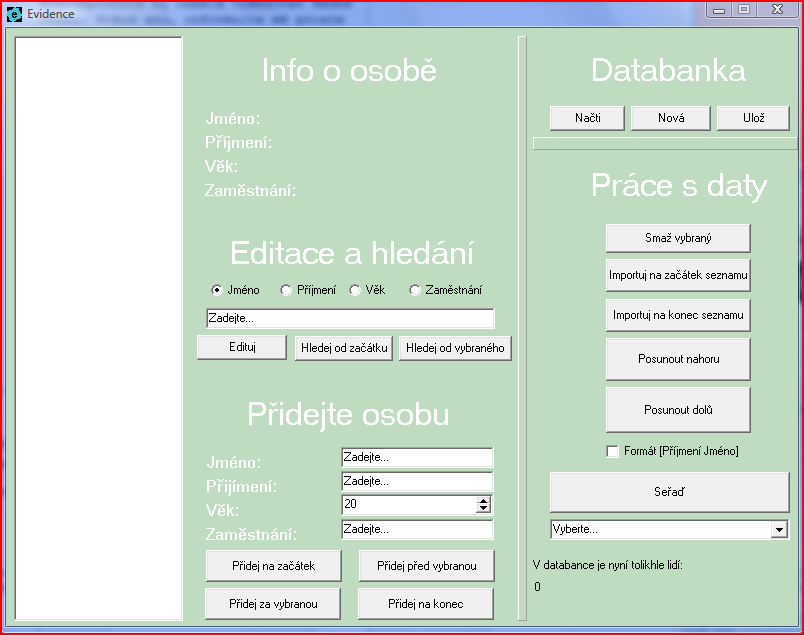Open the Vyberte... sort dropdown
The width and height of the screenshot is (804, 635).
pos(779,529)
